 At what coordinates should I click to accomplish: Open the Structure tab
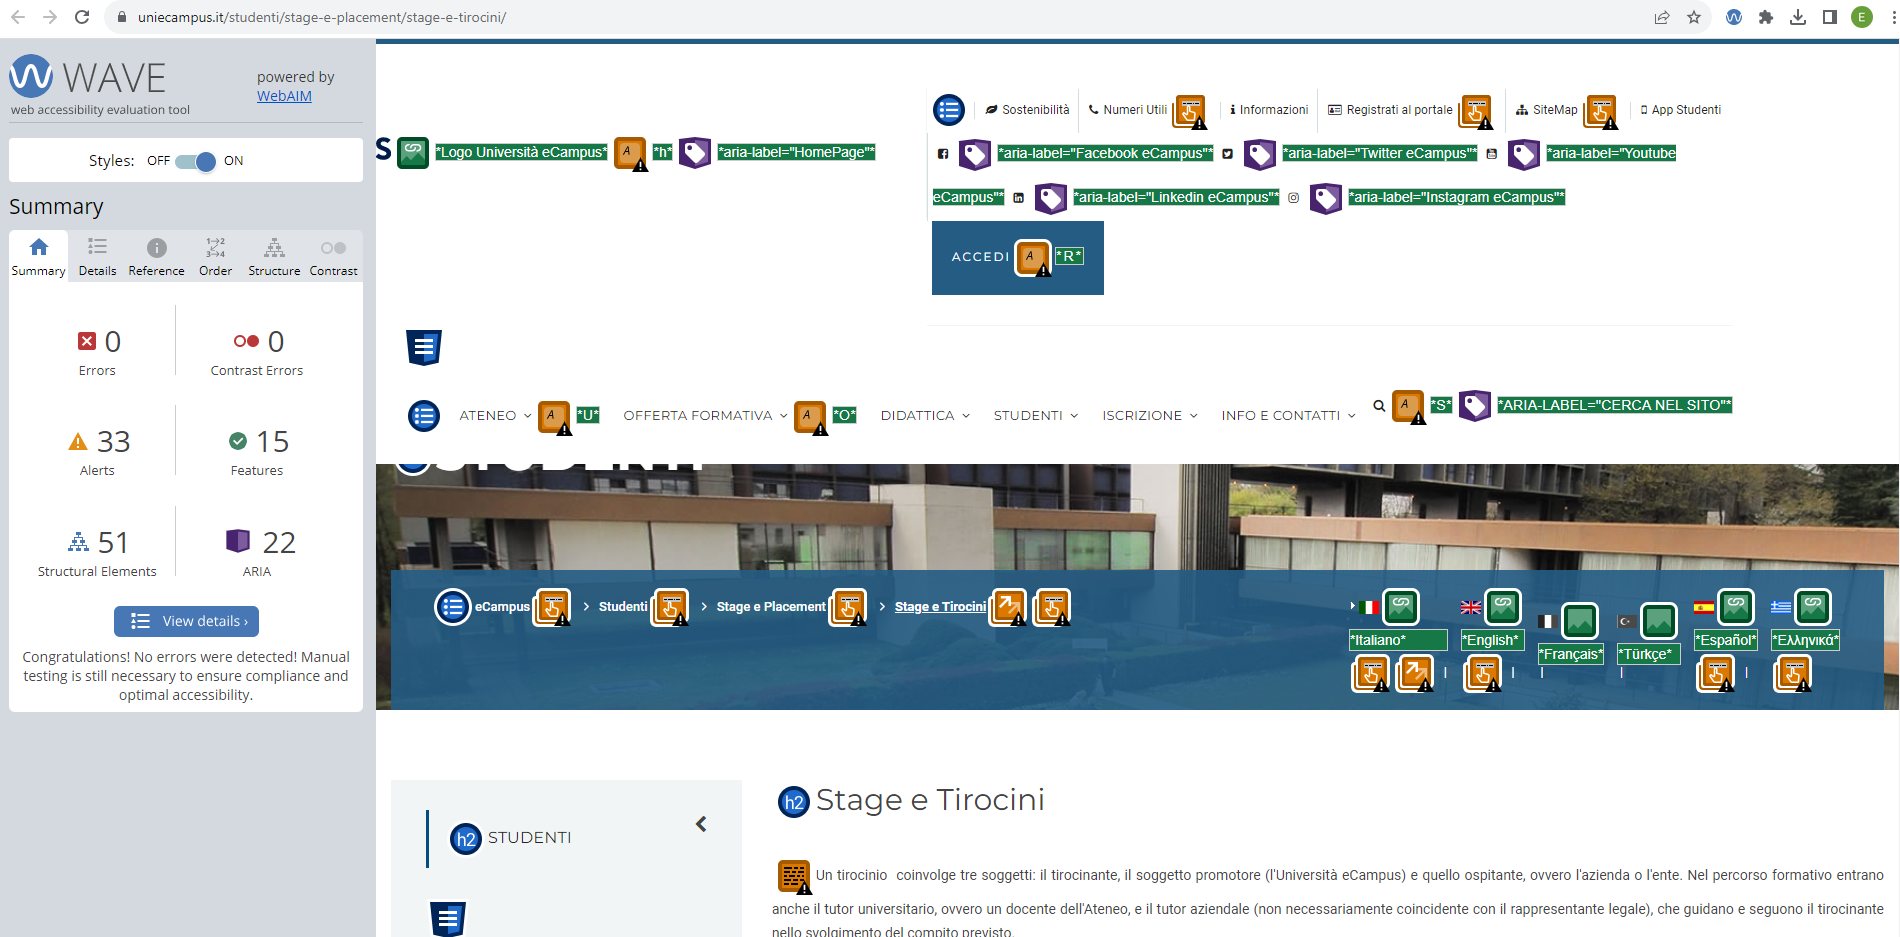coord(274,257)
